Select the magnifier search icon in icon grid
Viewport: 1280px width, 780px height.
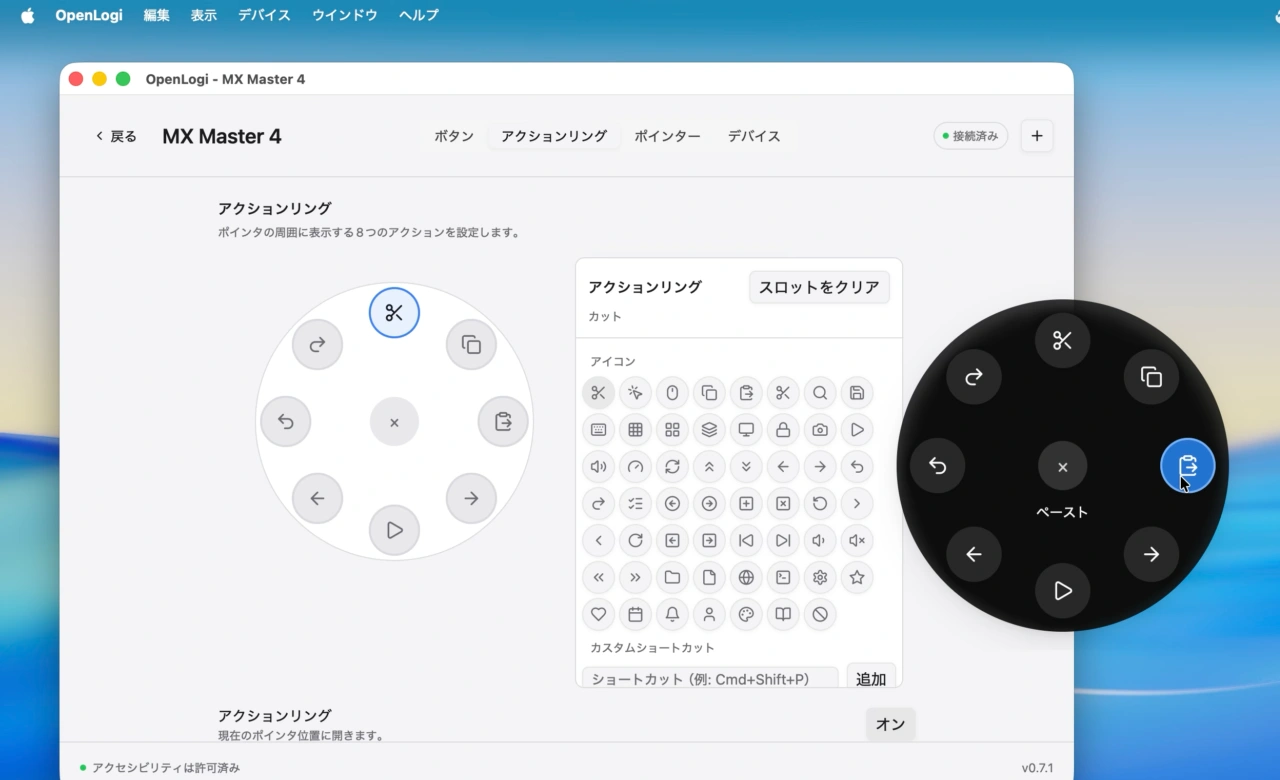coord(820,393)
